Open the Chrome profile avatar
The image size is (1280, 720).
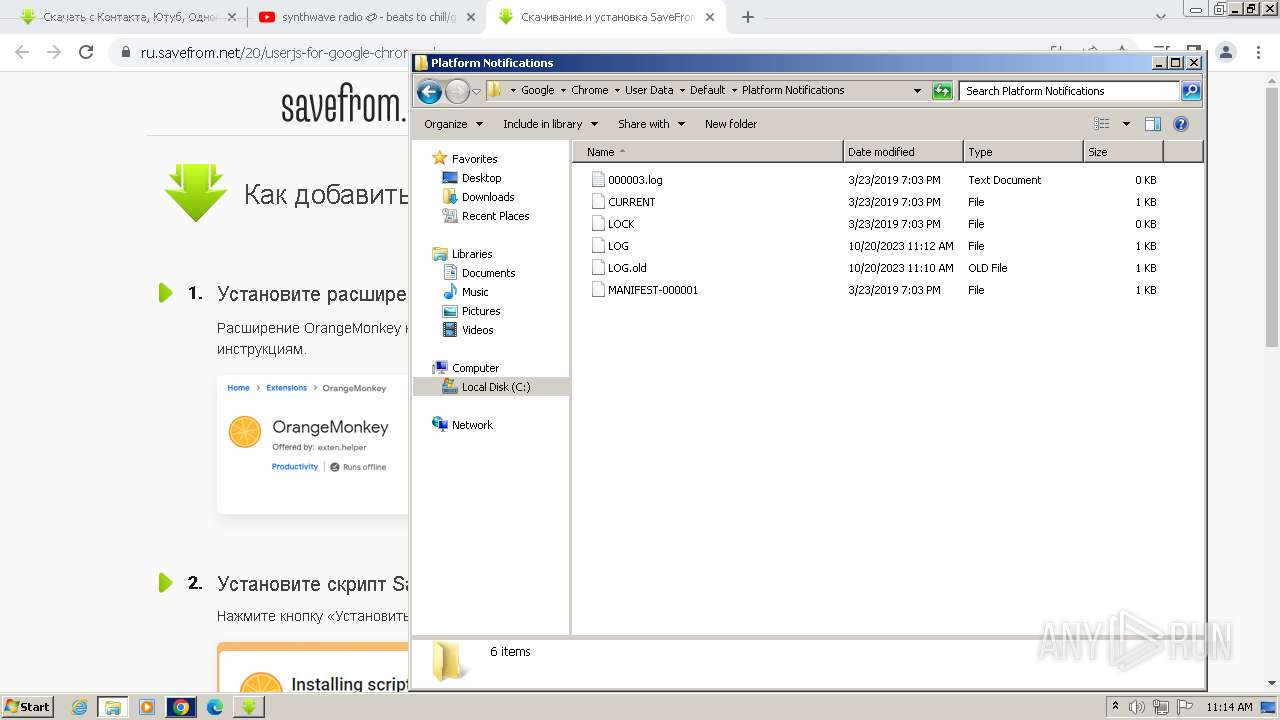tap(1228, 52)
